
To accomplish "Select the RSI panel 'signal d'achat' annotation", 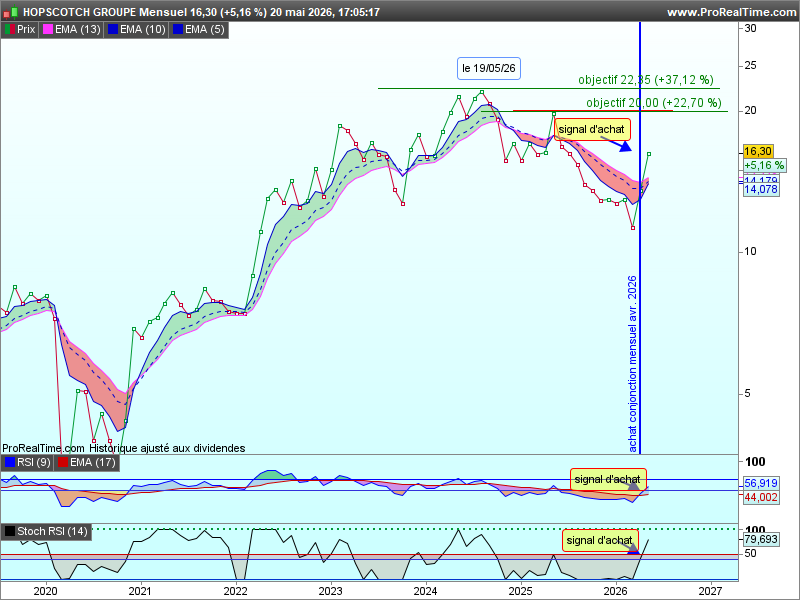I will 608,480.
